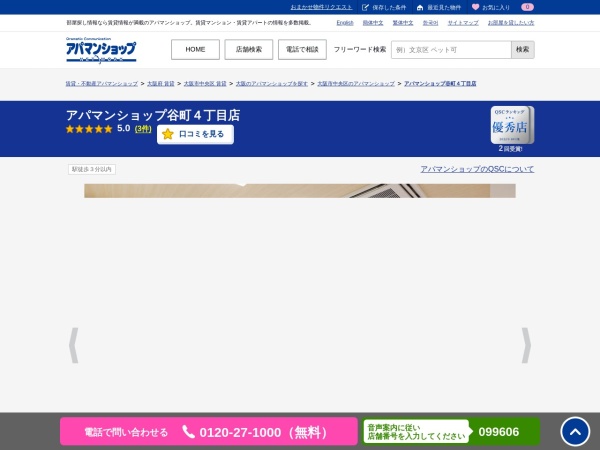Open the 保存した条件 link text
The height and width of the screenshot is (450, 600).
(x=389, y=7)
